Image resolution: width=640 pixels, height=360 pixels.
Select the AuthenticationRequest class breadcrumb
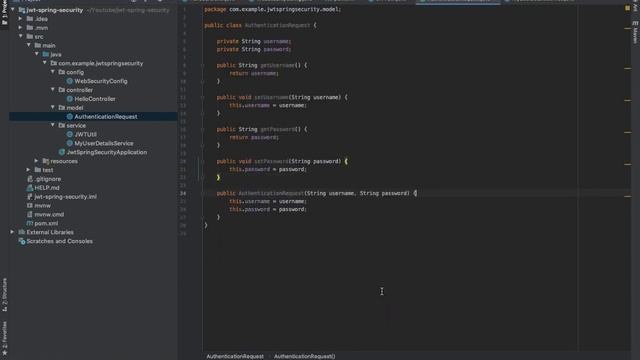[x=235, y=356]
